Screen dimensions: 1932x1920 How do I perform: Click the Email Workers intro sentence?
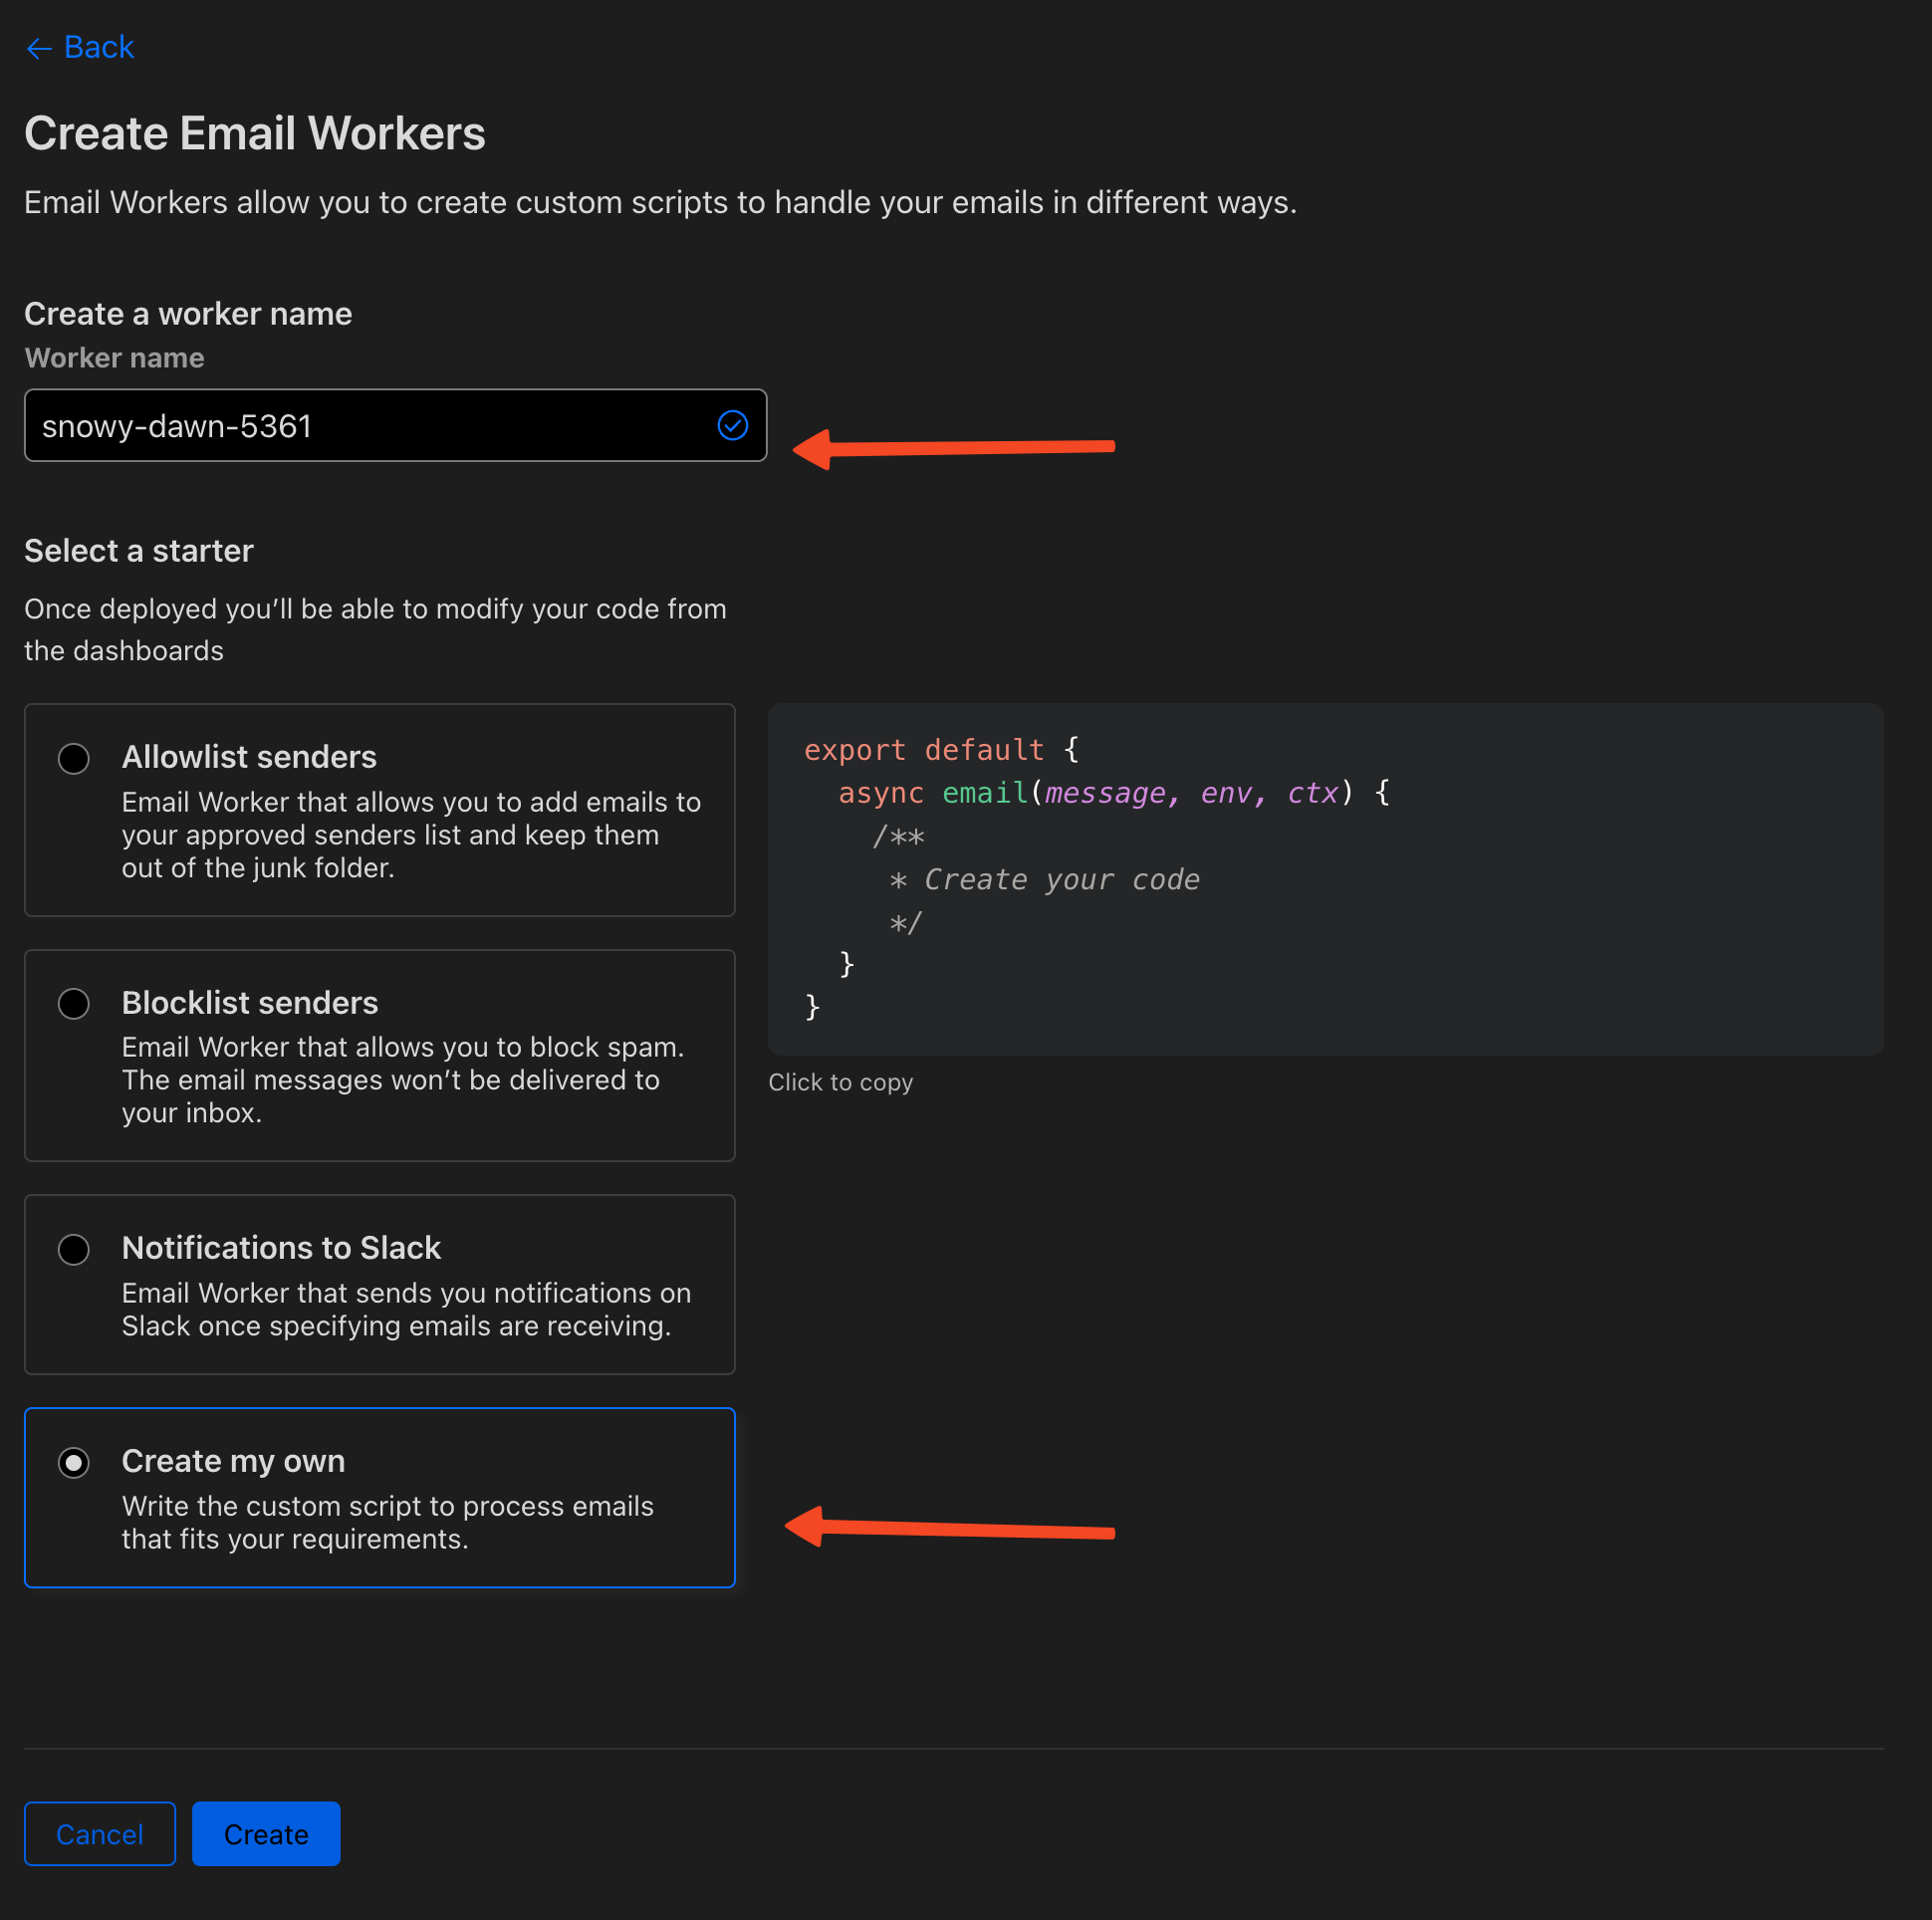[660, 203]
